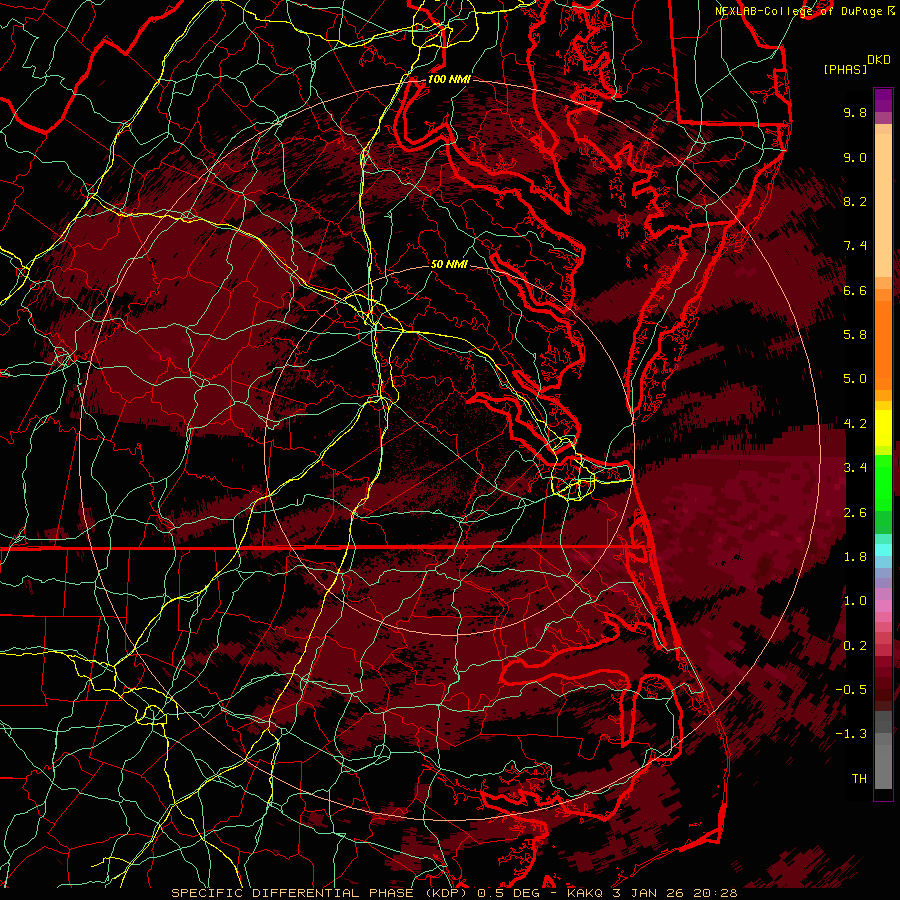Select the 7.4 value on the color scale

click(x=855, y=246)
